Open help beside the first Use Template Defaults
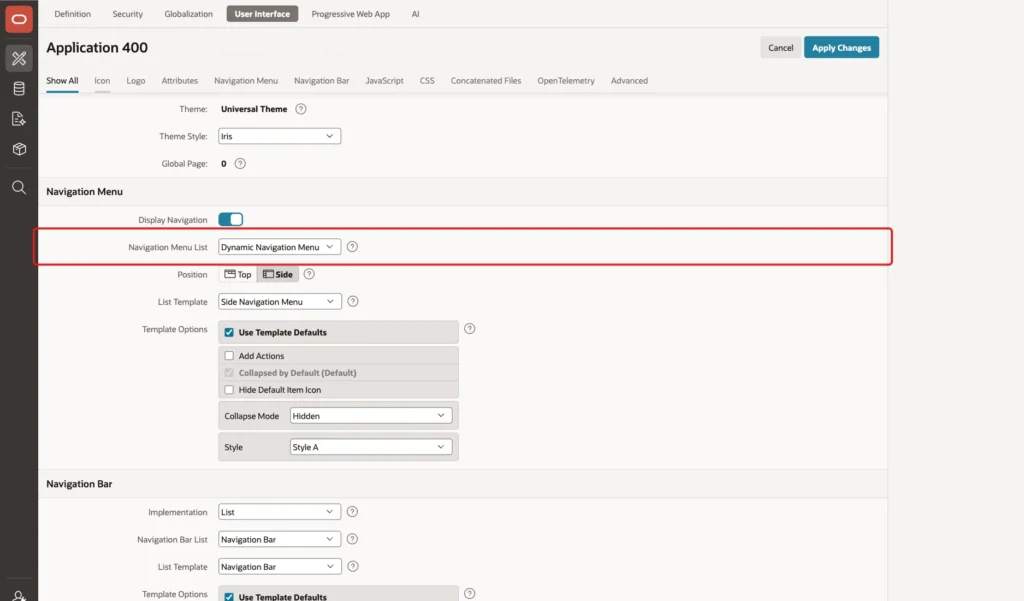 pyautogui.click(x=470, y=329)
